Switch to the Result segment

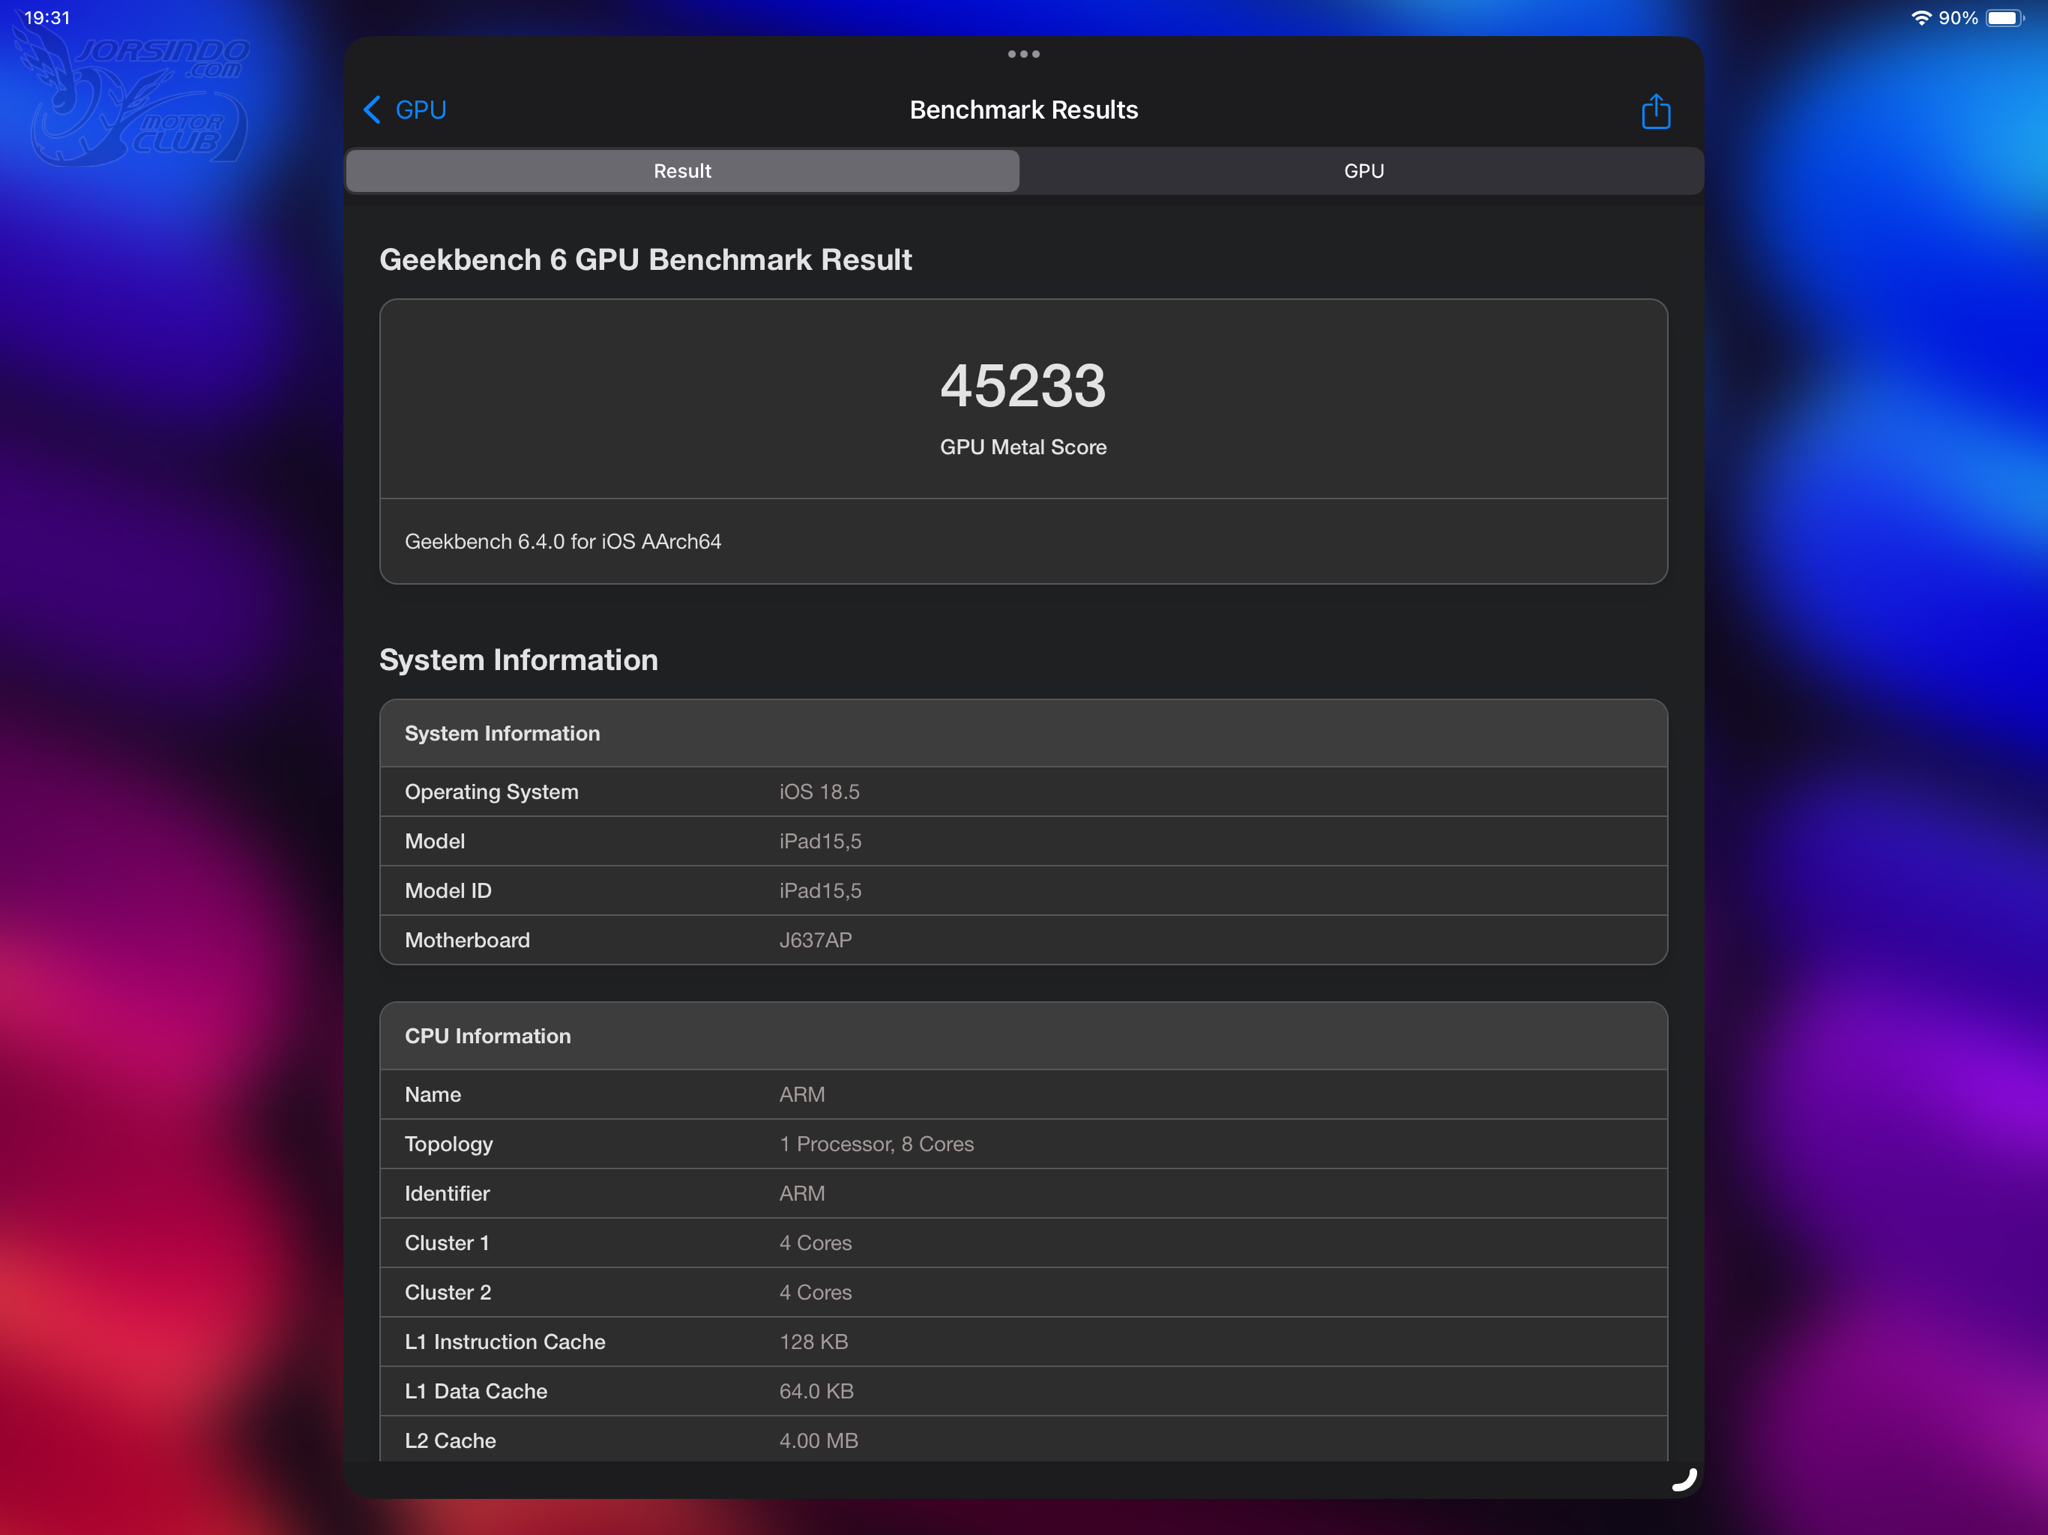683,171
